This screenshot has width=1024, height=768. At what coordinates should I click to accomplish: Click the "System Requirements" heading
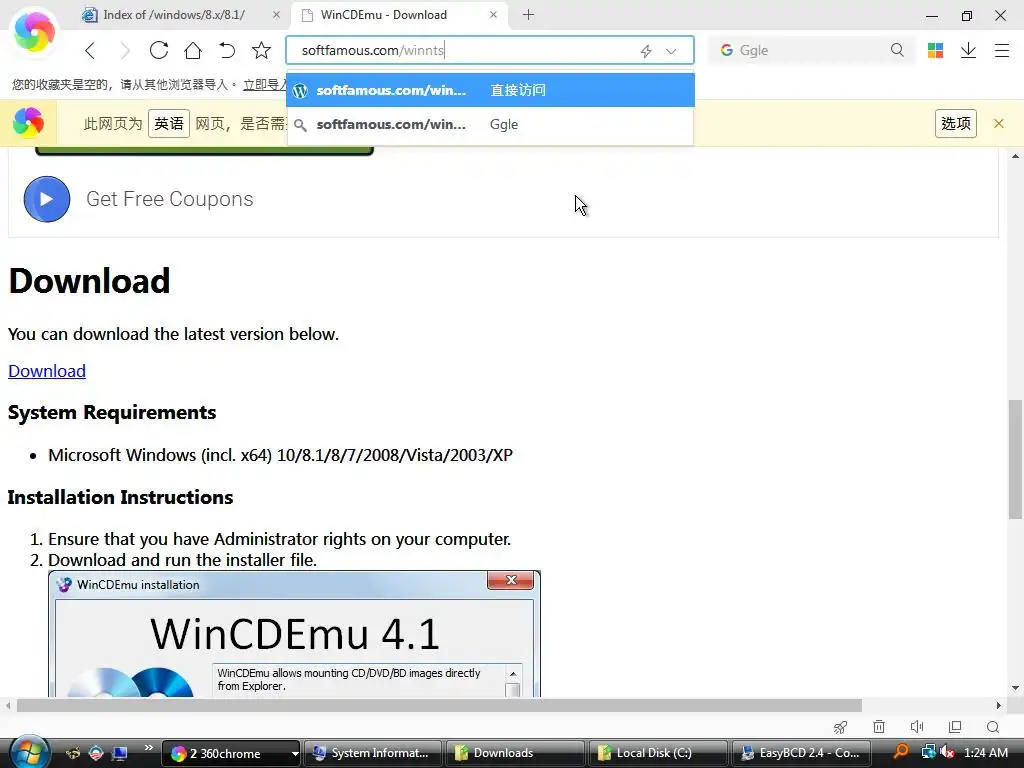point(112,413)
